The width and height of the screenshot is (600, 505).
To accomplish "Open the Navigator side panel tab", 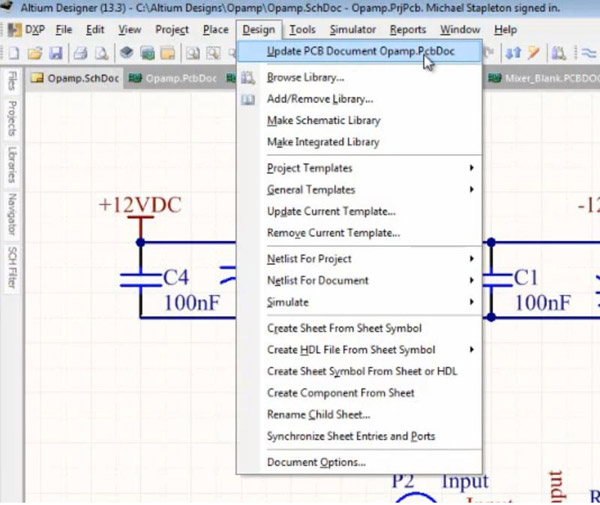I will (12, 214).
